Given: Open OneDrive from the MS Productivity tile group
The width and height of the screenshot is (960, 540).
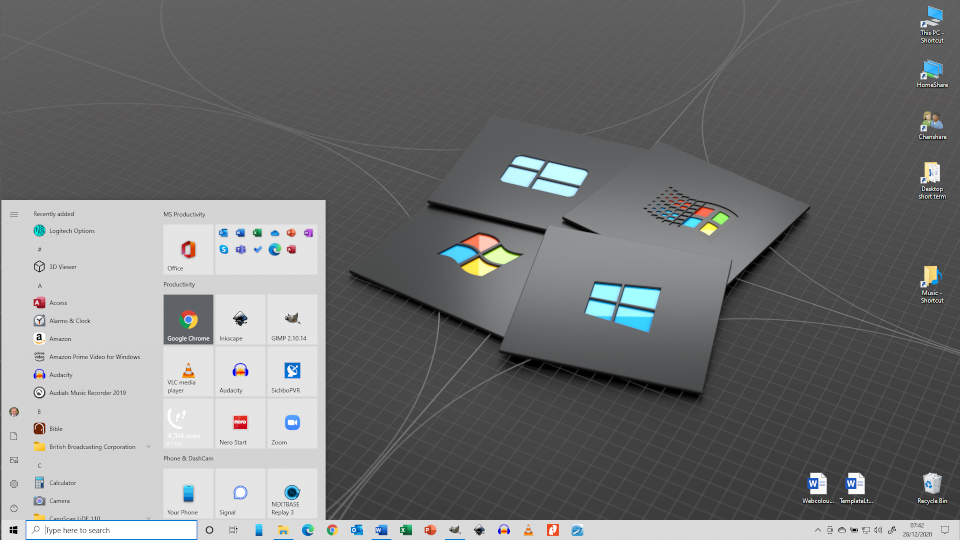Looking at the screenshot, I should pyautogui.click(x=275, y=233).
